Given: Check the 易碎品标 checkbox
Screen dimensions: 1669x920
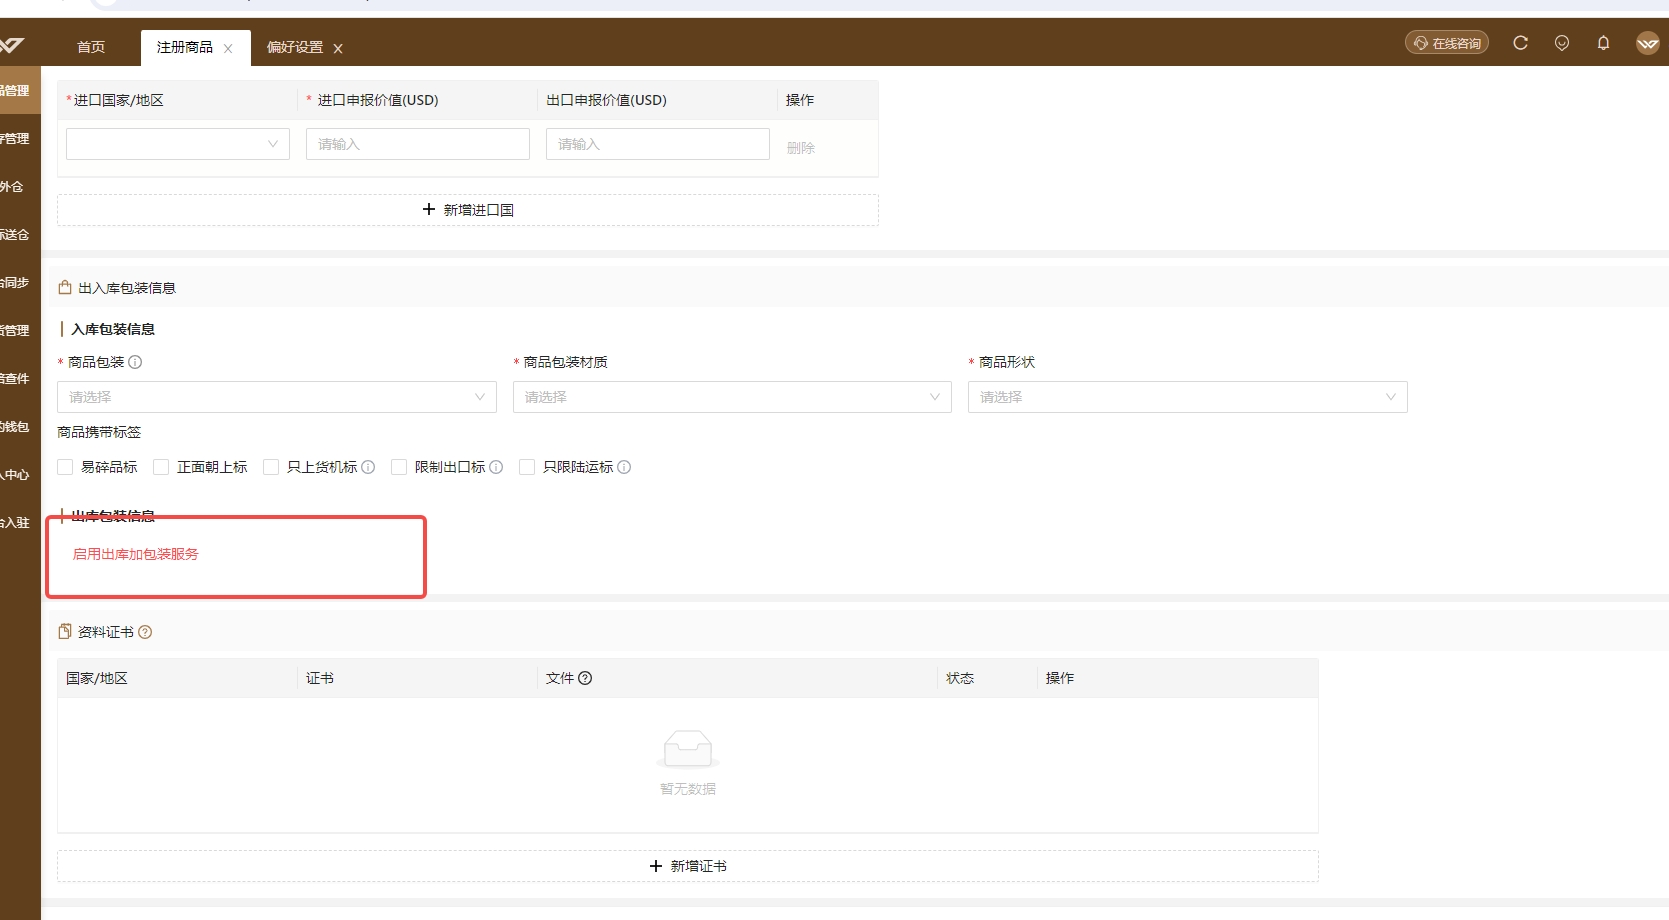Looking at the screenshot, I should [65, 467].
